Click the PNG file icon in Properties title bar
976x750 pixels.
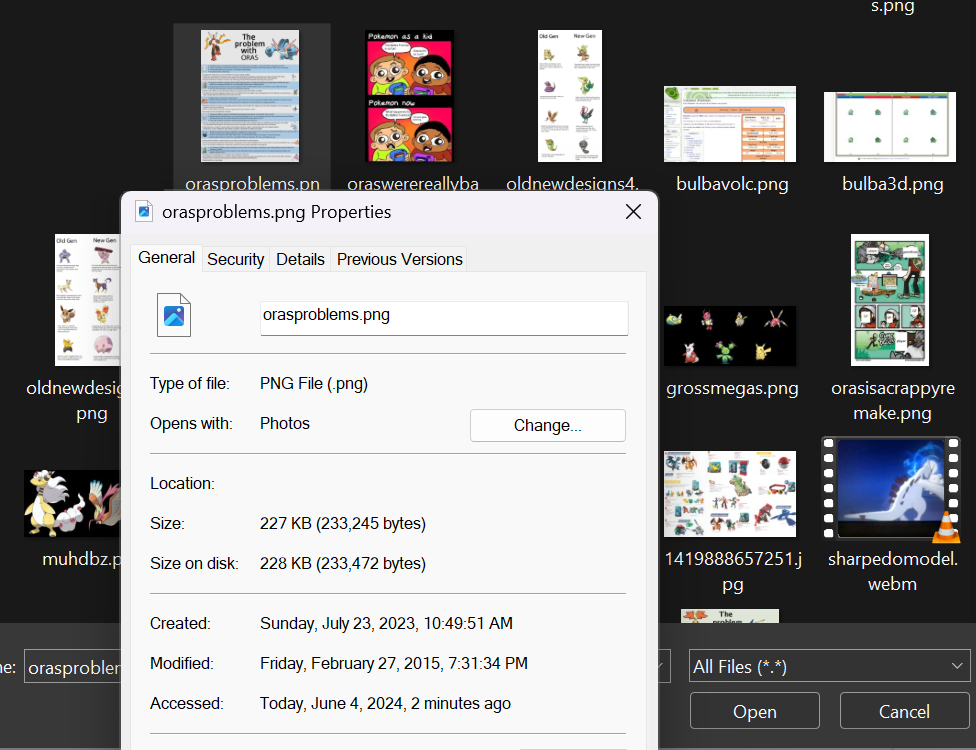(x=144, y=212)
